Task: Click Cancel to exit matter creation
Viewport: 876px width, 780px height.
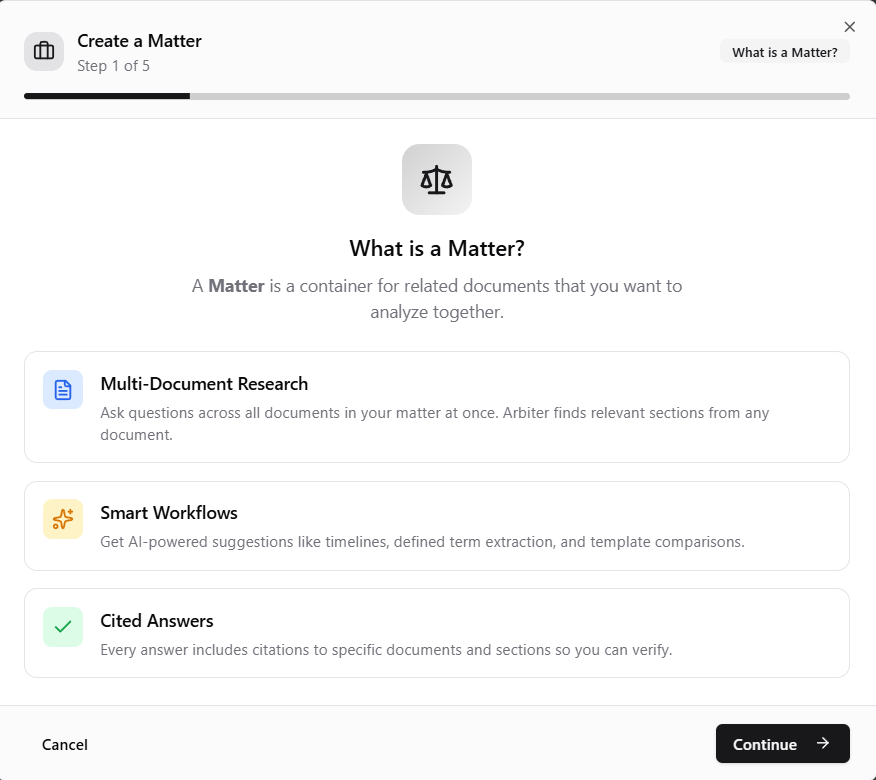Action: pos(64,744)
